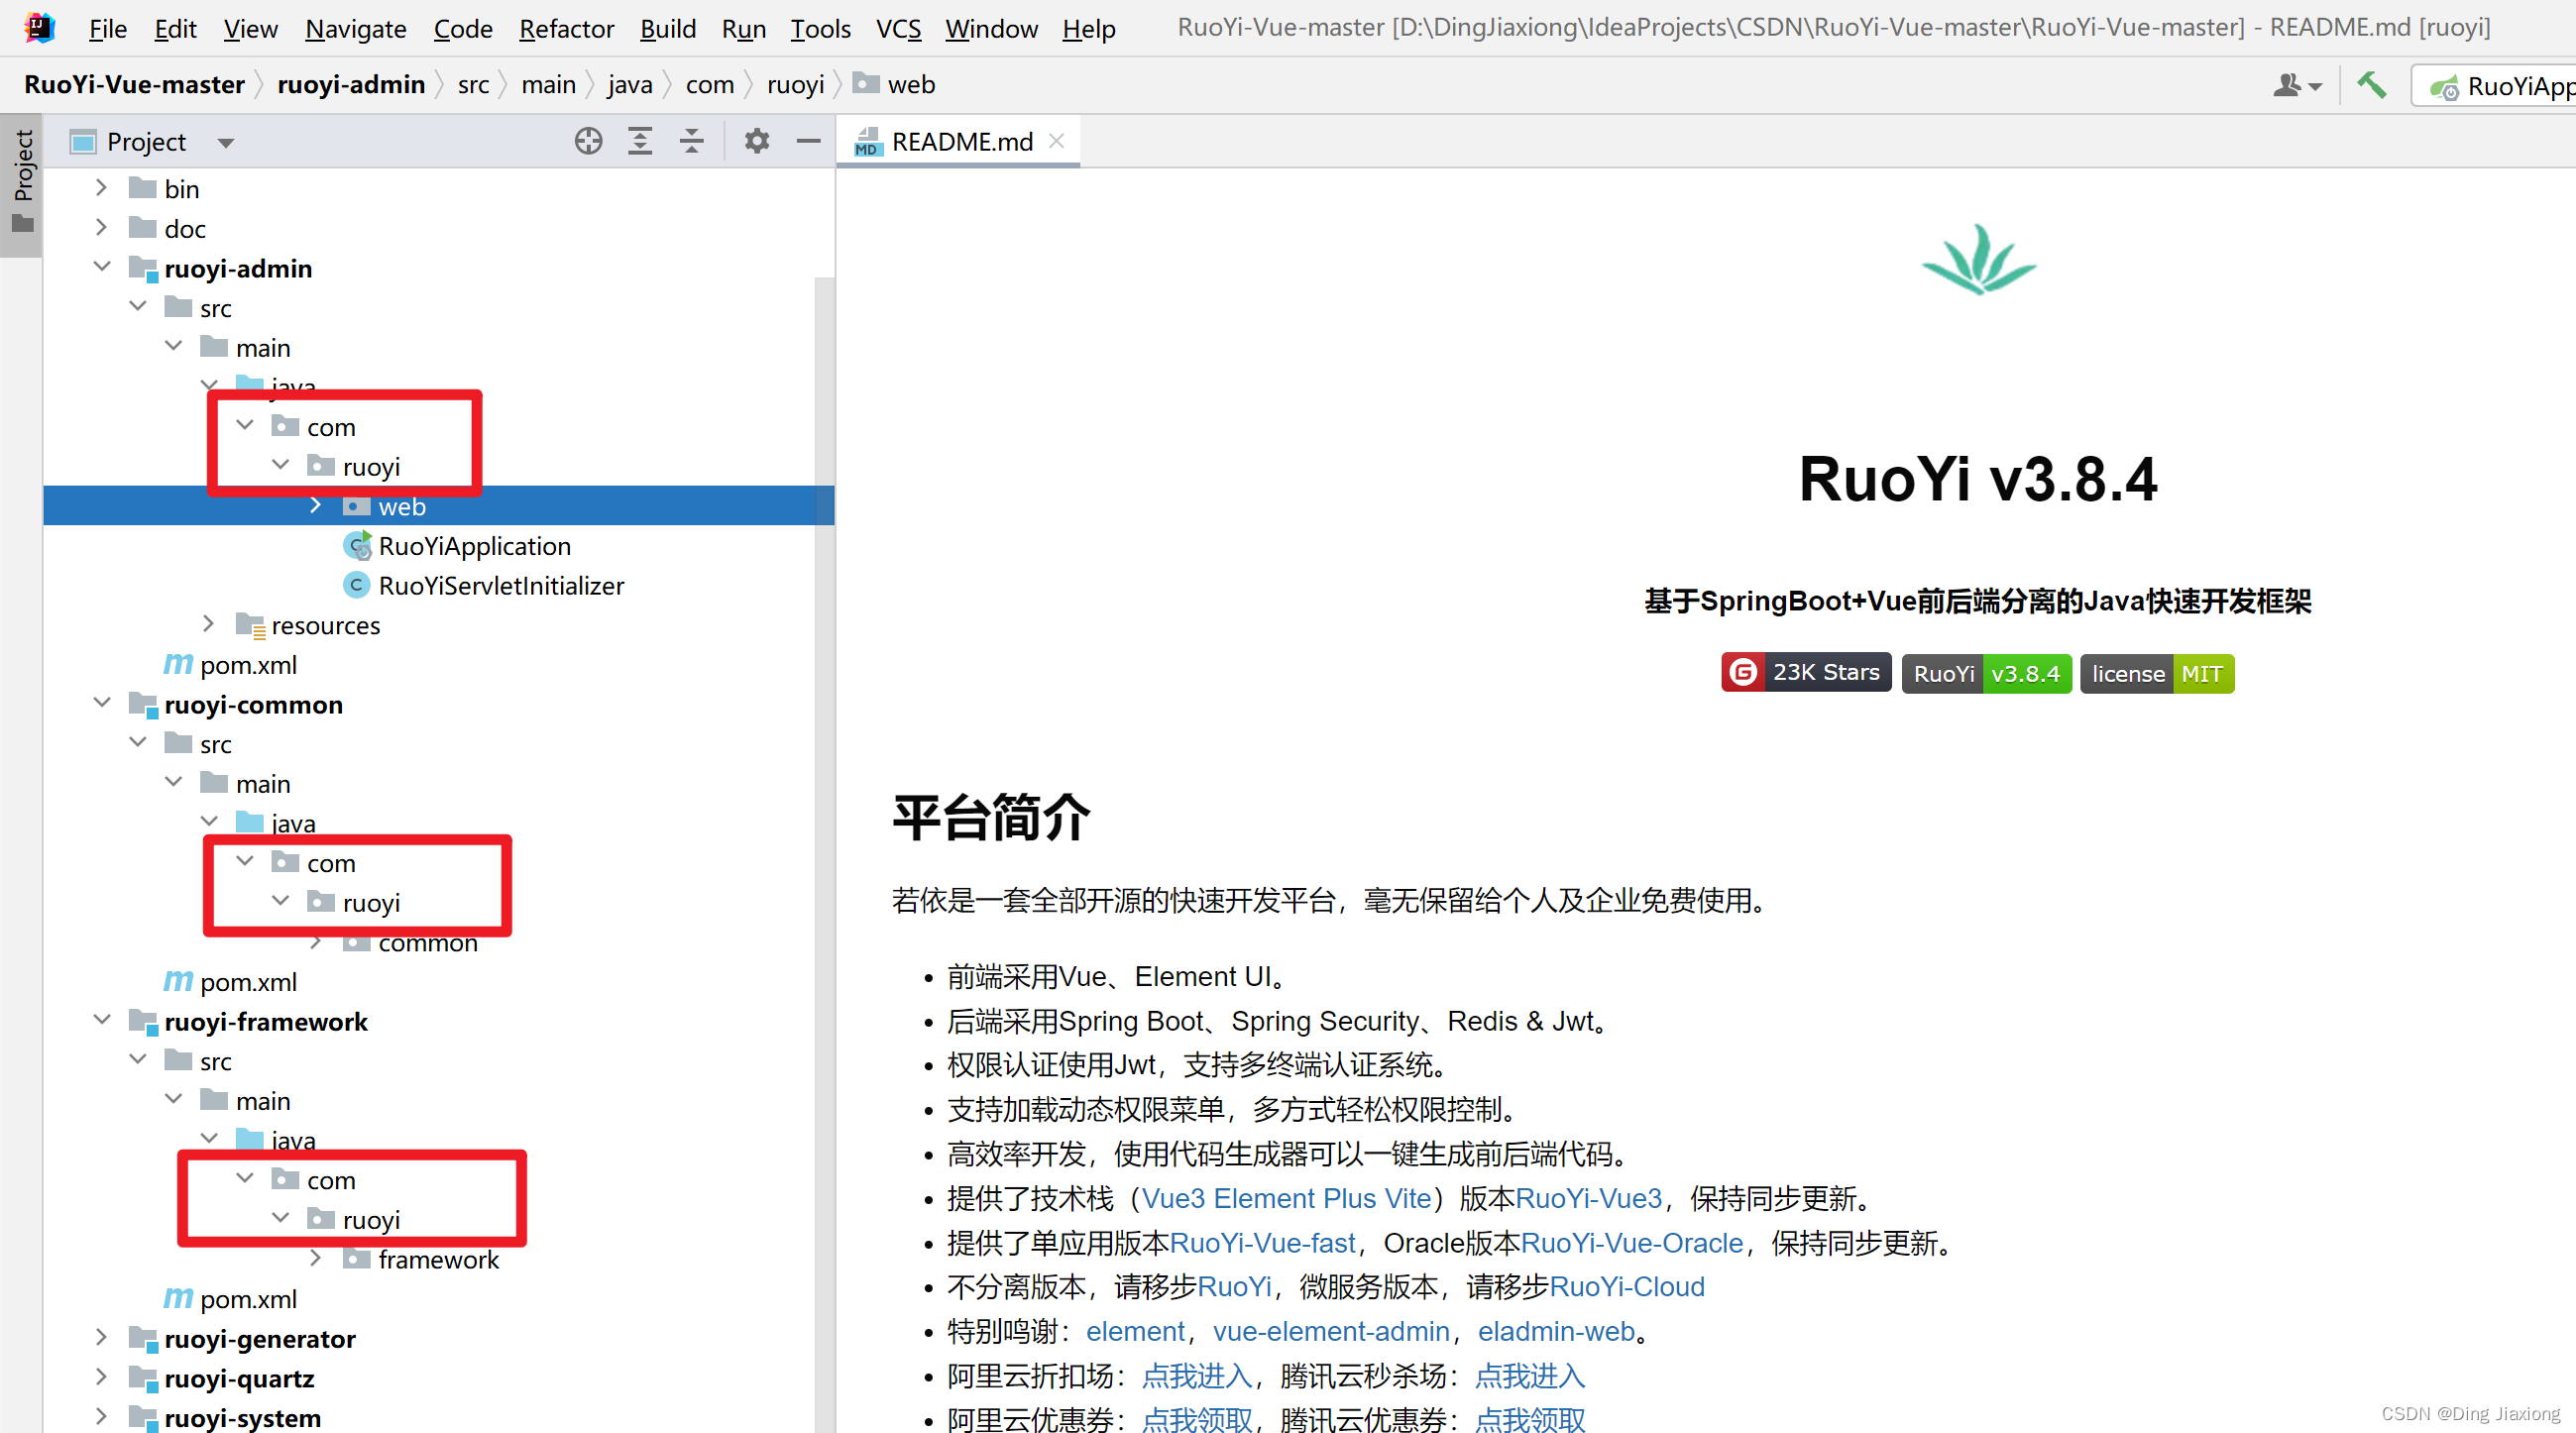Open the RuoYi-Vue-Oracle link

(x=1632, y=1242)
